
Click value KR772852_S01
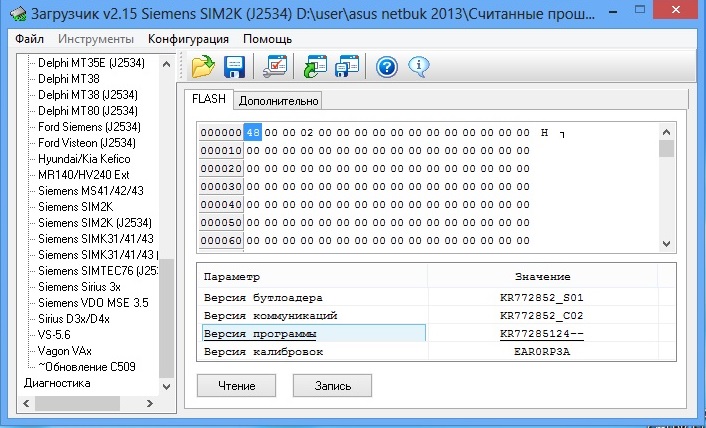pyautogui.click(x=542, y=297)
